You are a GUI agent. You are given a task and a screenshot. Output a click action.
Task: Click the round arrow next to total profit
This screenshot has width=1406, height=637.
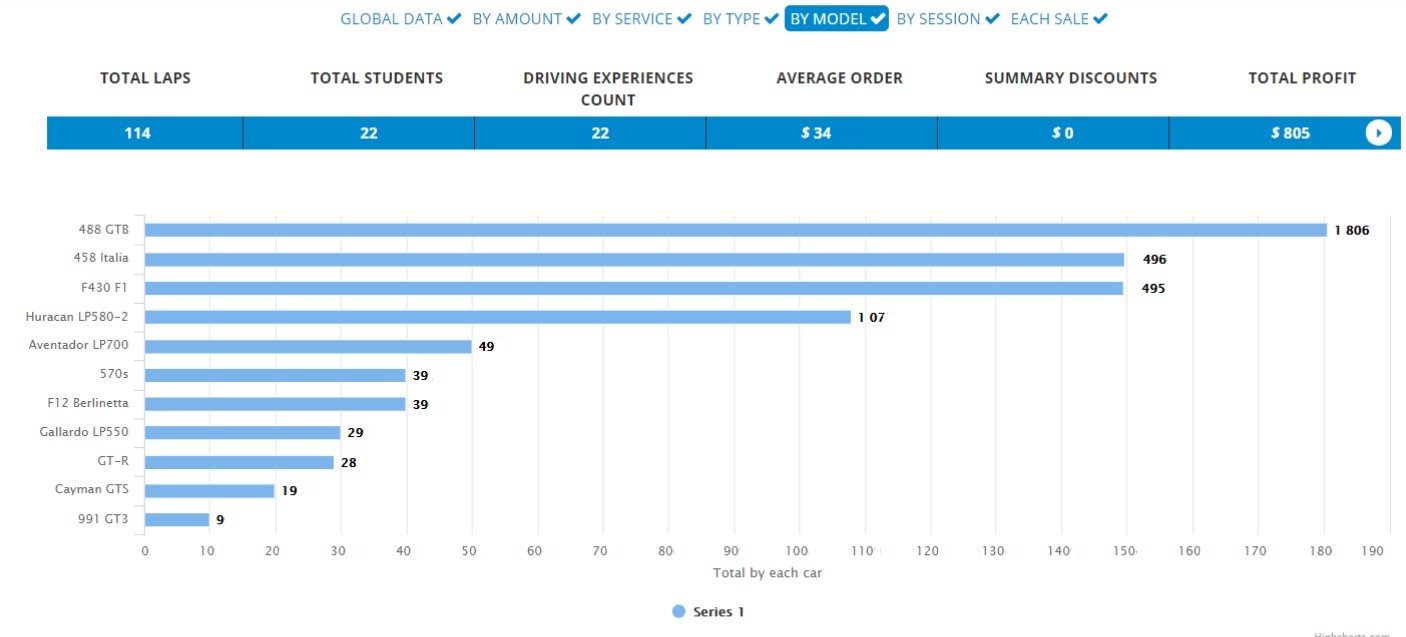(x=1378, y=133)
